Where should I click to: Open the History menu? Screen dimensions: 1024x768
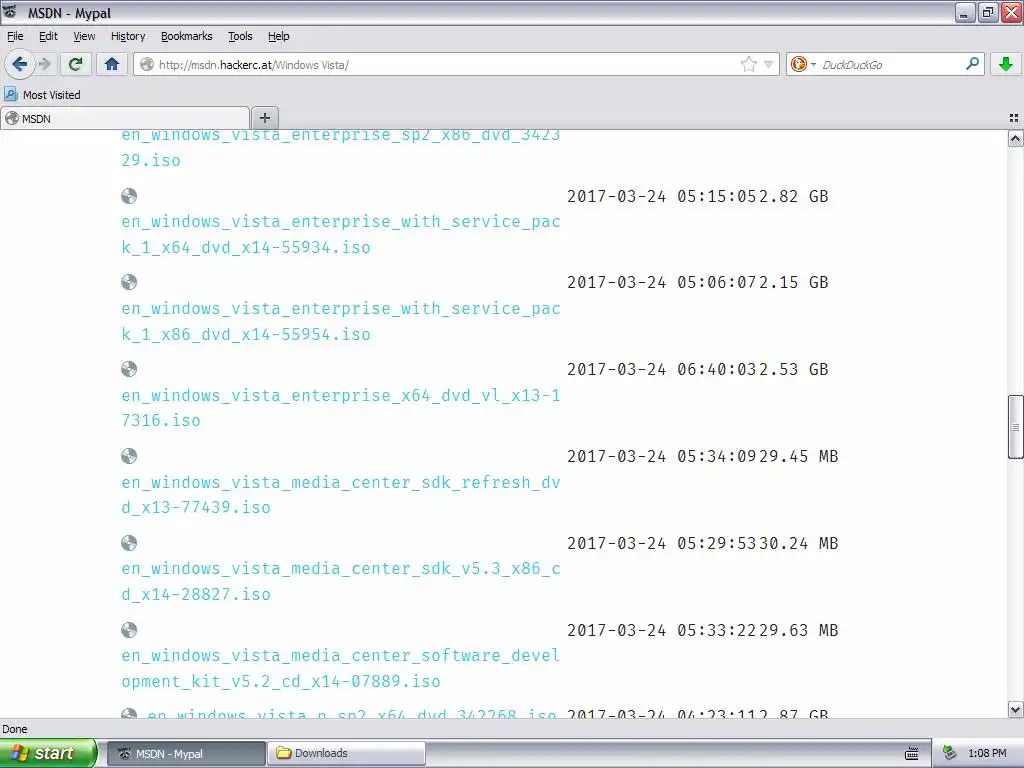128,36
